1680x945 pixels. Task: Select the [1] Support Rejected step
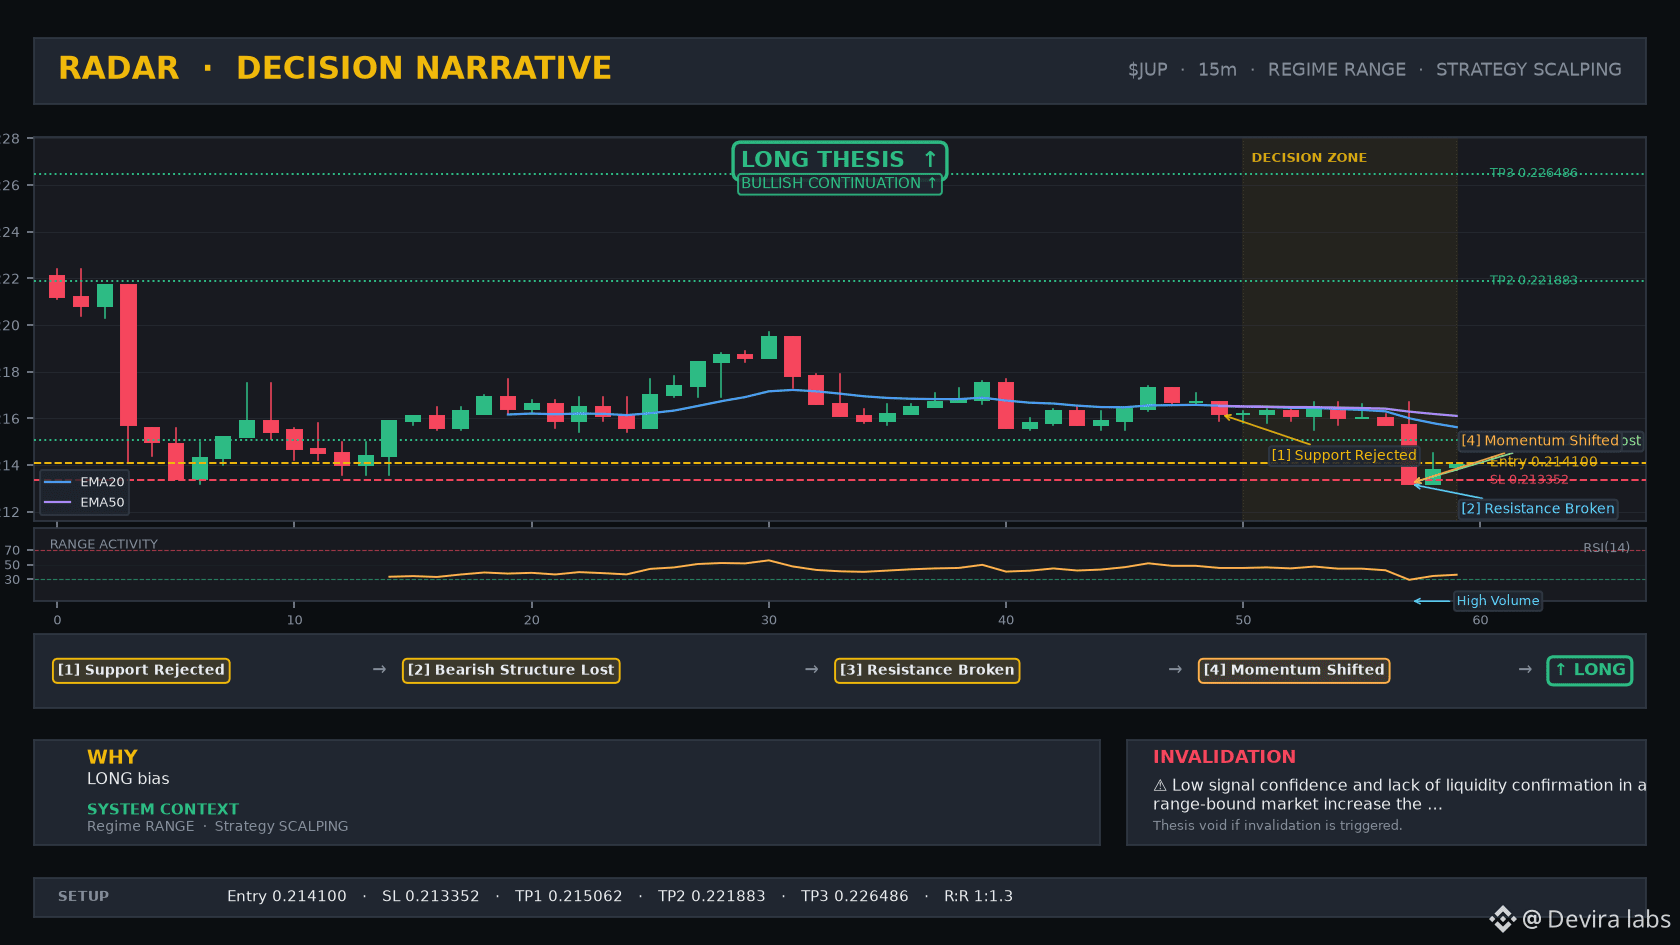click(141, 670)
